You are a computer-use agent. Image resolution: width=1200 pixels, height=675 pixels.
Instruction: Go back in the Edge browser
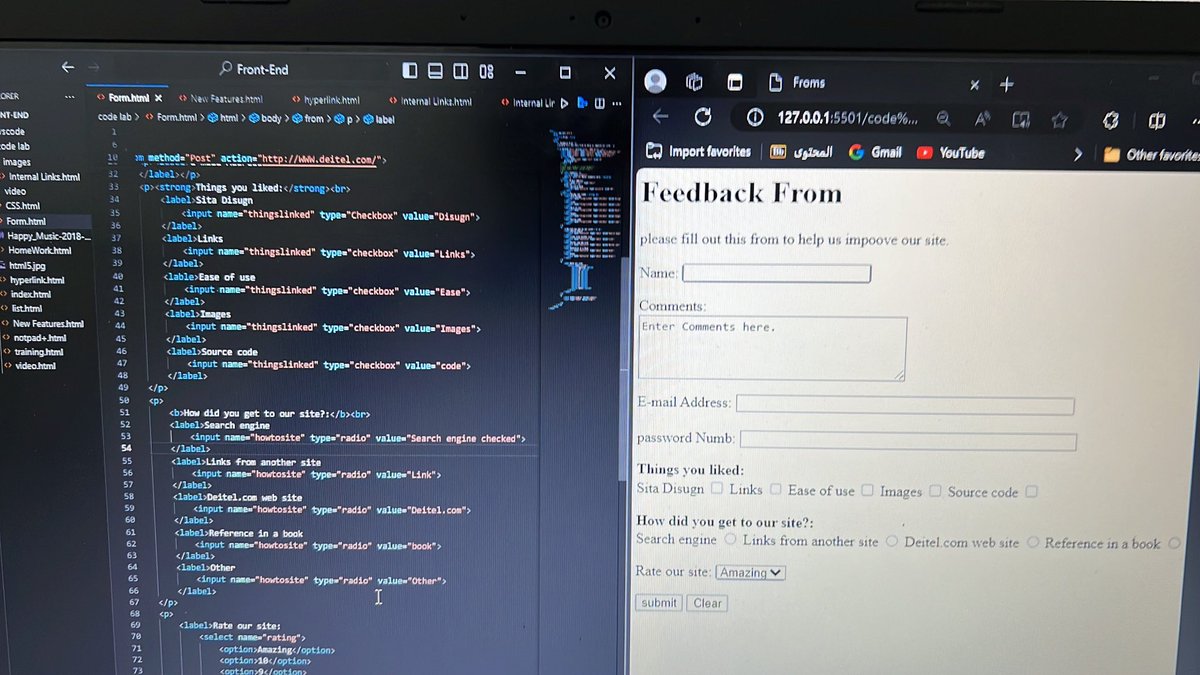coord(660,116)
